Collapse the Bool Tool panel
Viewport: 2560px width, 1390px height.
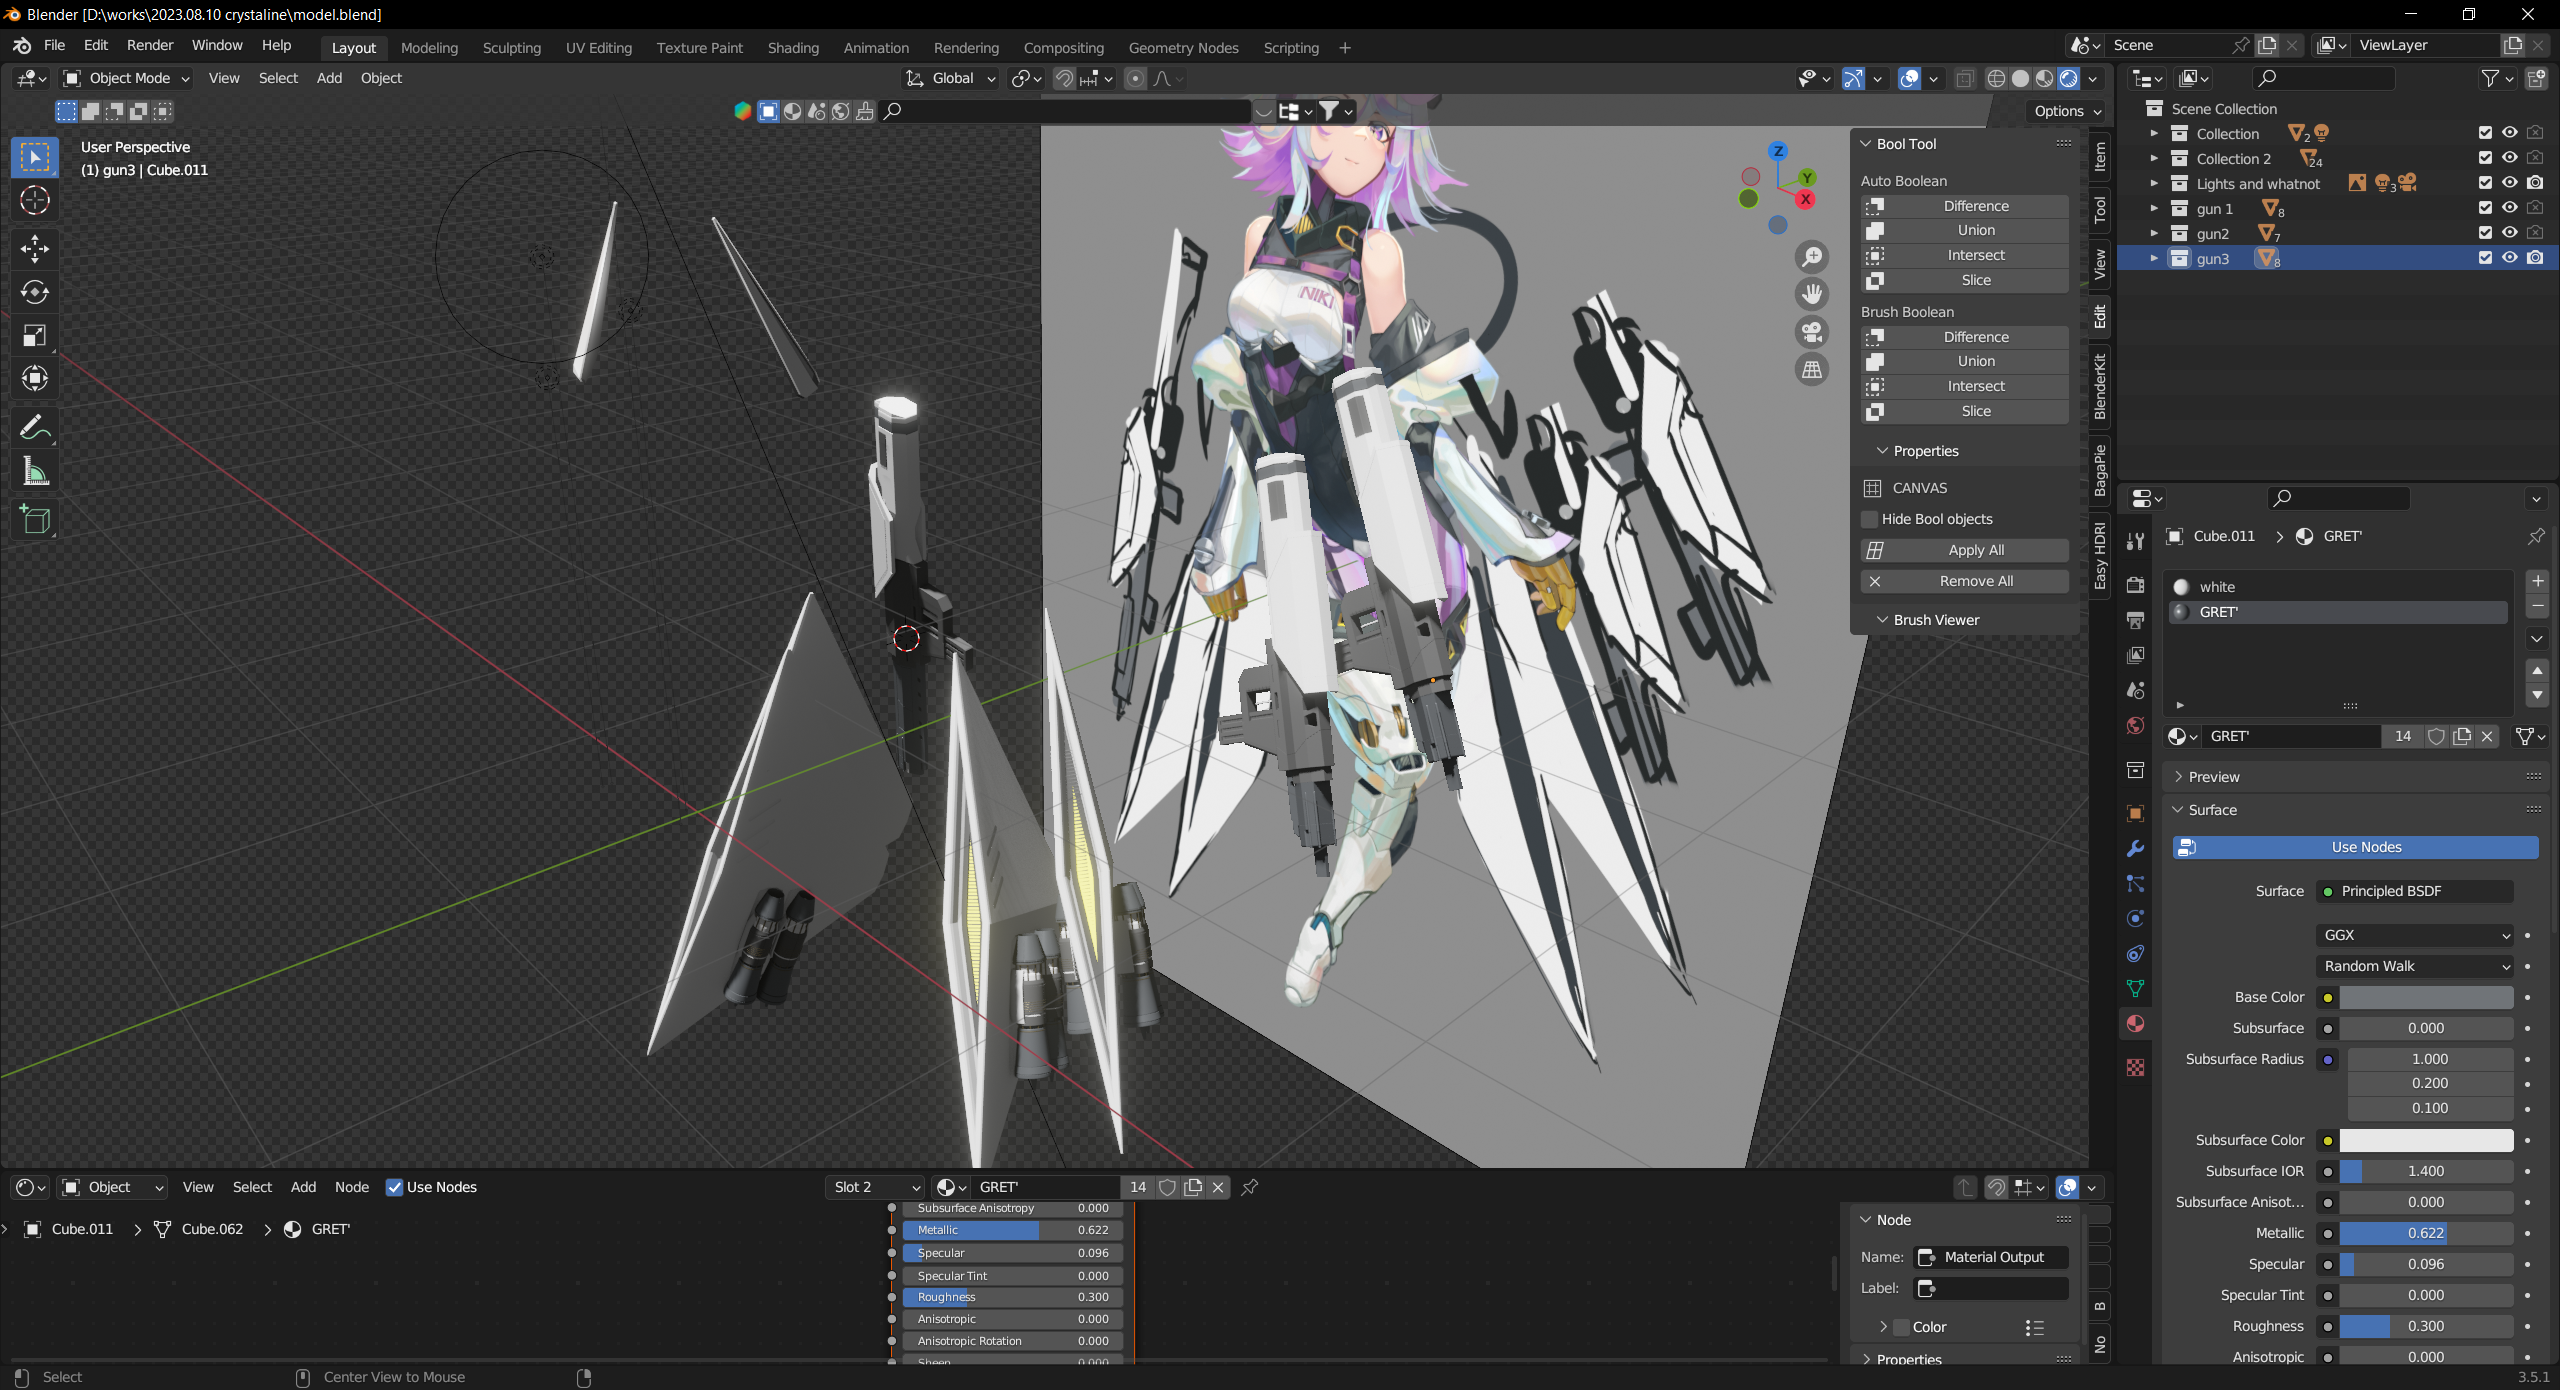pos(1898,144)
